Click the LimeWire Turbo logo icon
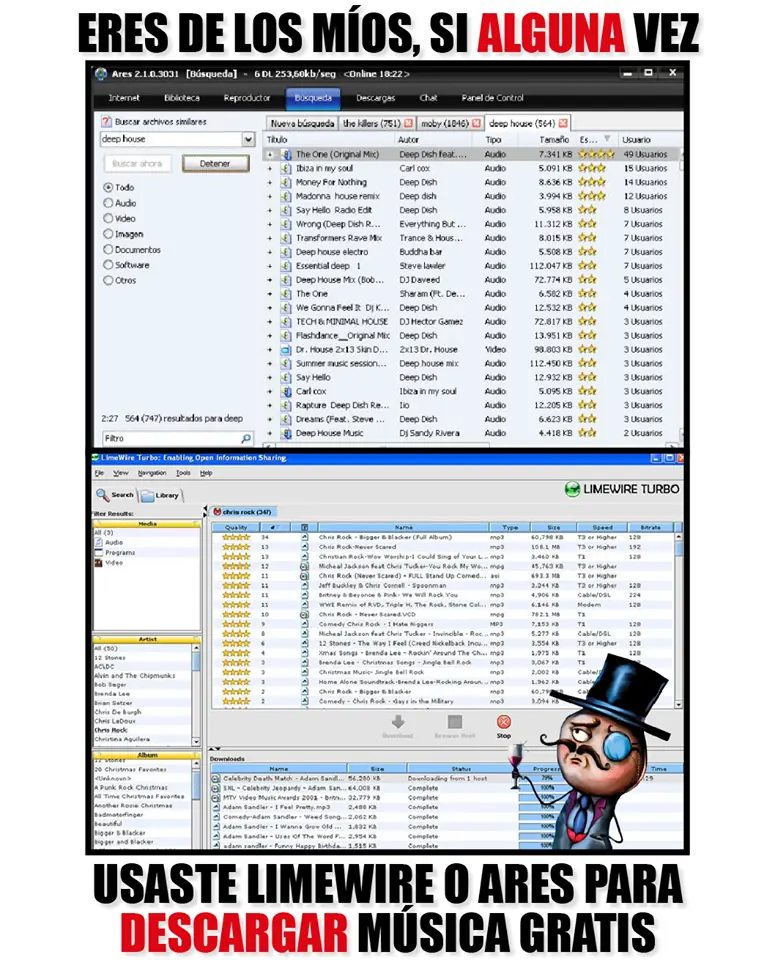The width and height of the screenshot is (775, 960). tap(572, 489)
